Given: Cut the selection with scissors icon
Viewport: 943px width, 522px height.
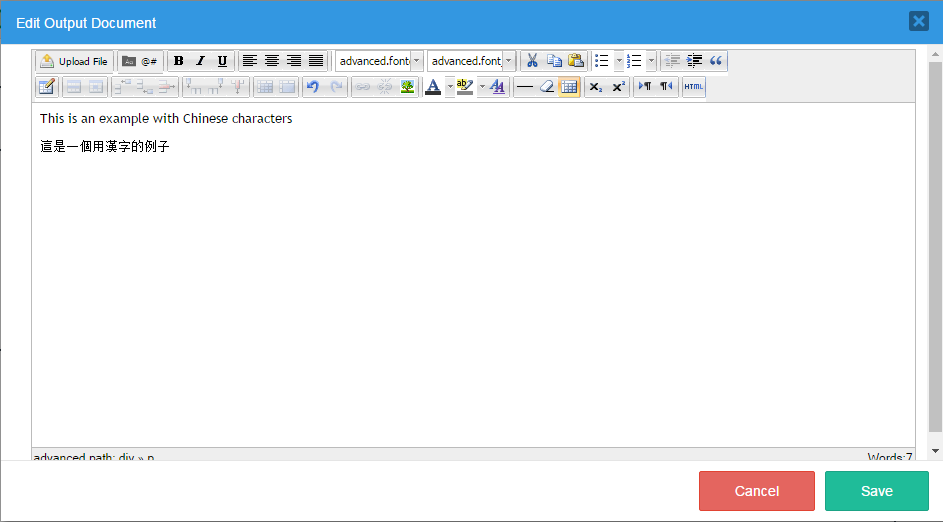Looking at the screenshot, I should click(x=532, y=61).
